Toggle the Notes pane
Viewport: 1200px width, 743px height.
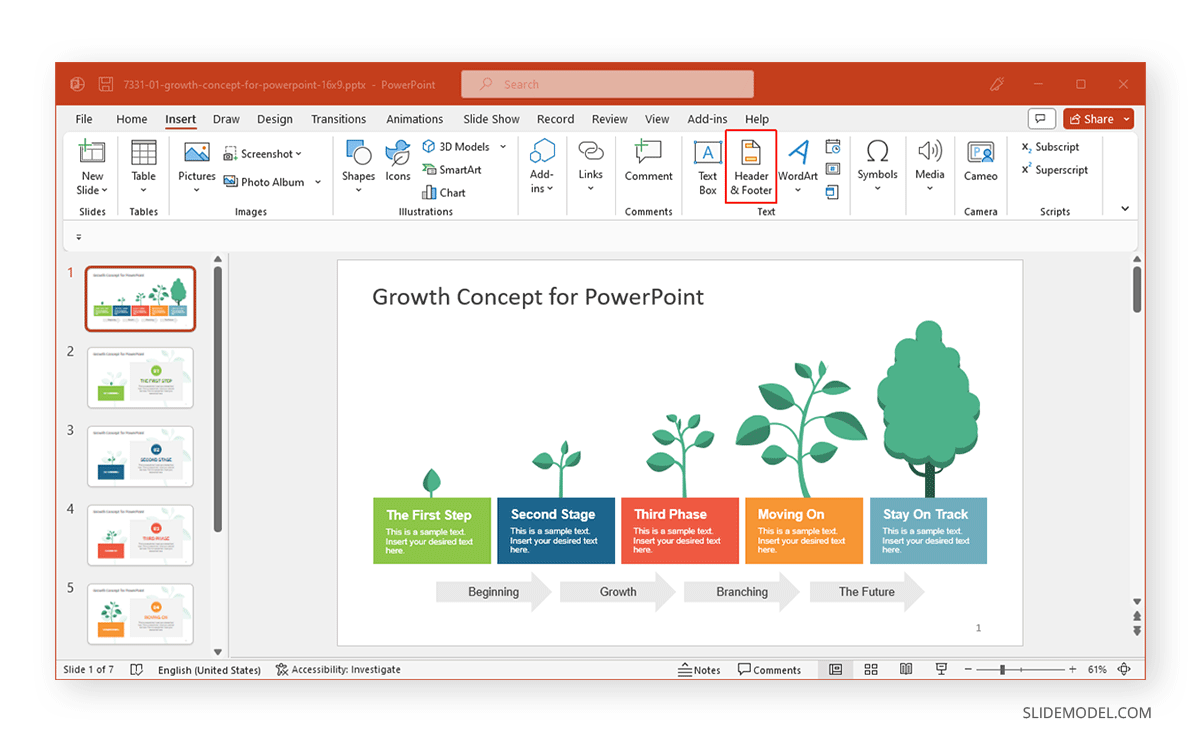pyautogui.click(x=699, y=670)
